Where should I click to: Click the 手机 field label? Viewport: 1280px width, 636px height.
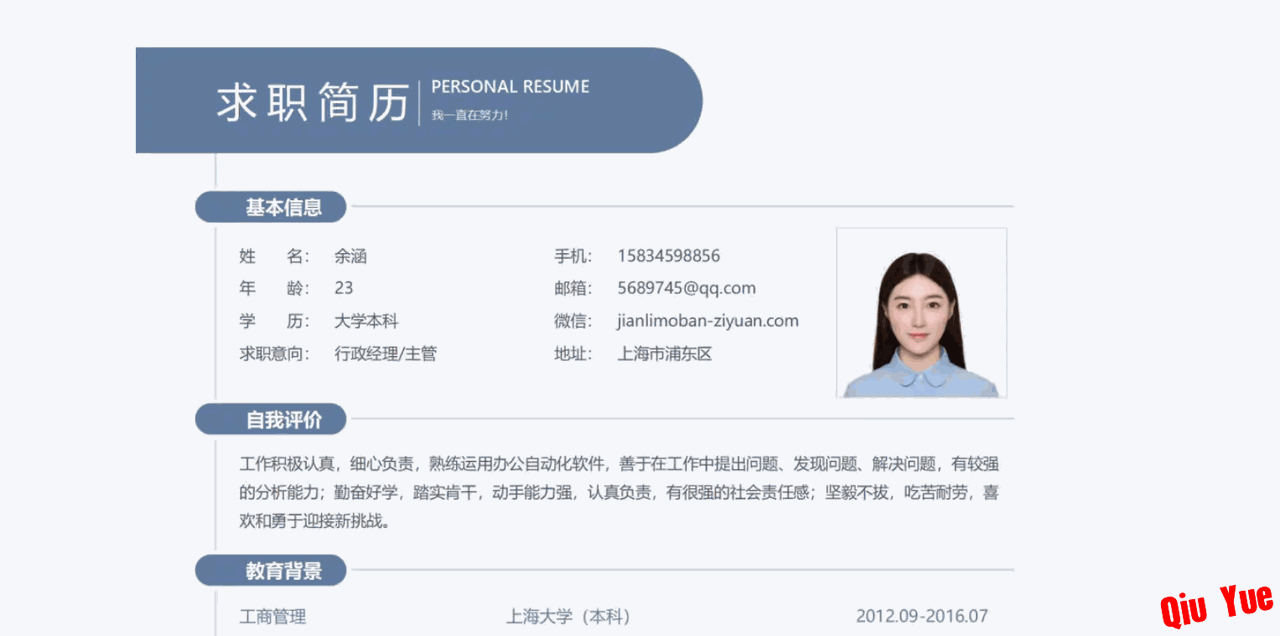[573, 256]
